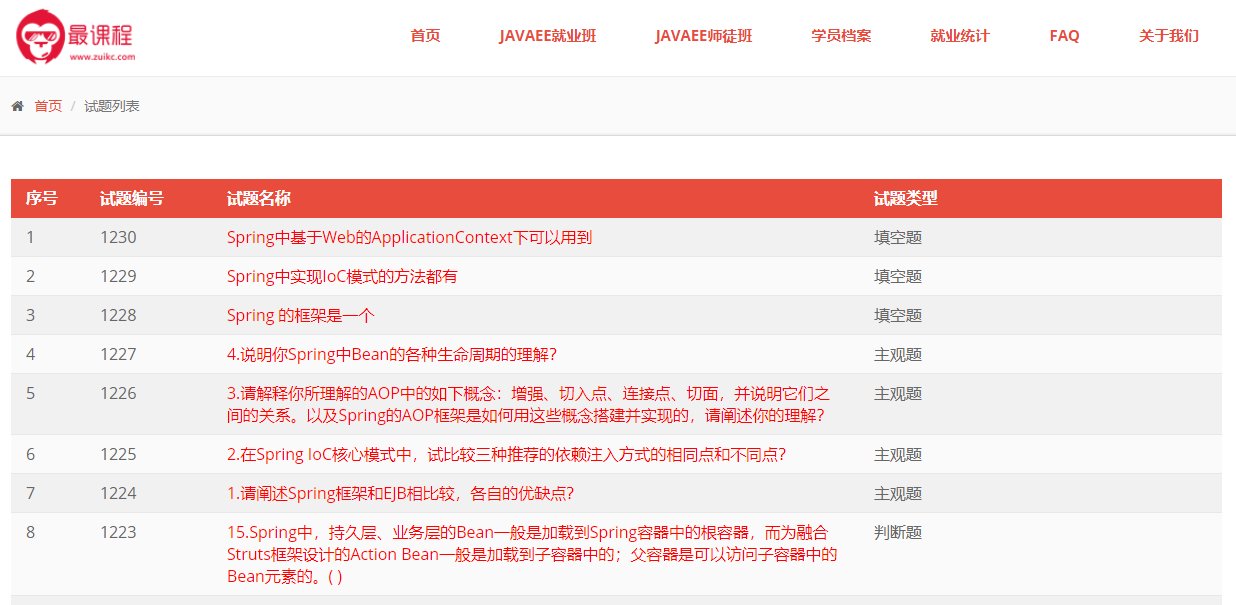The width and height of the screenshot is (1236, 605).
Task: Click the 最课程 monkey logo
Action: 75,37
